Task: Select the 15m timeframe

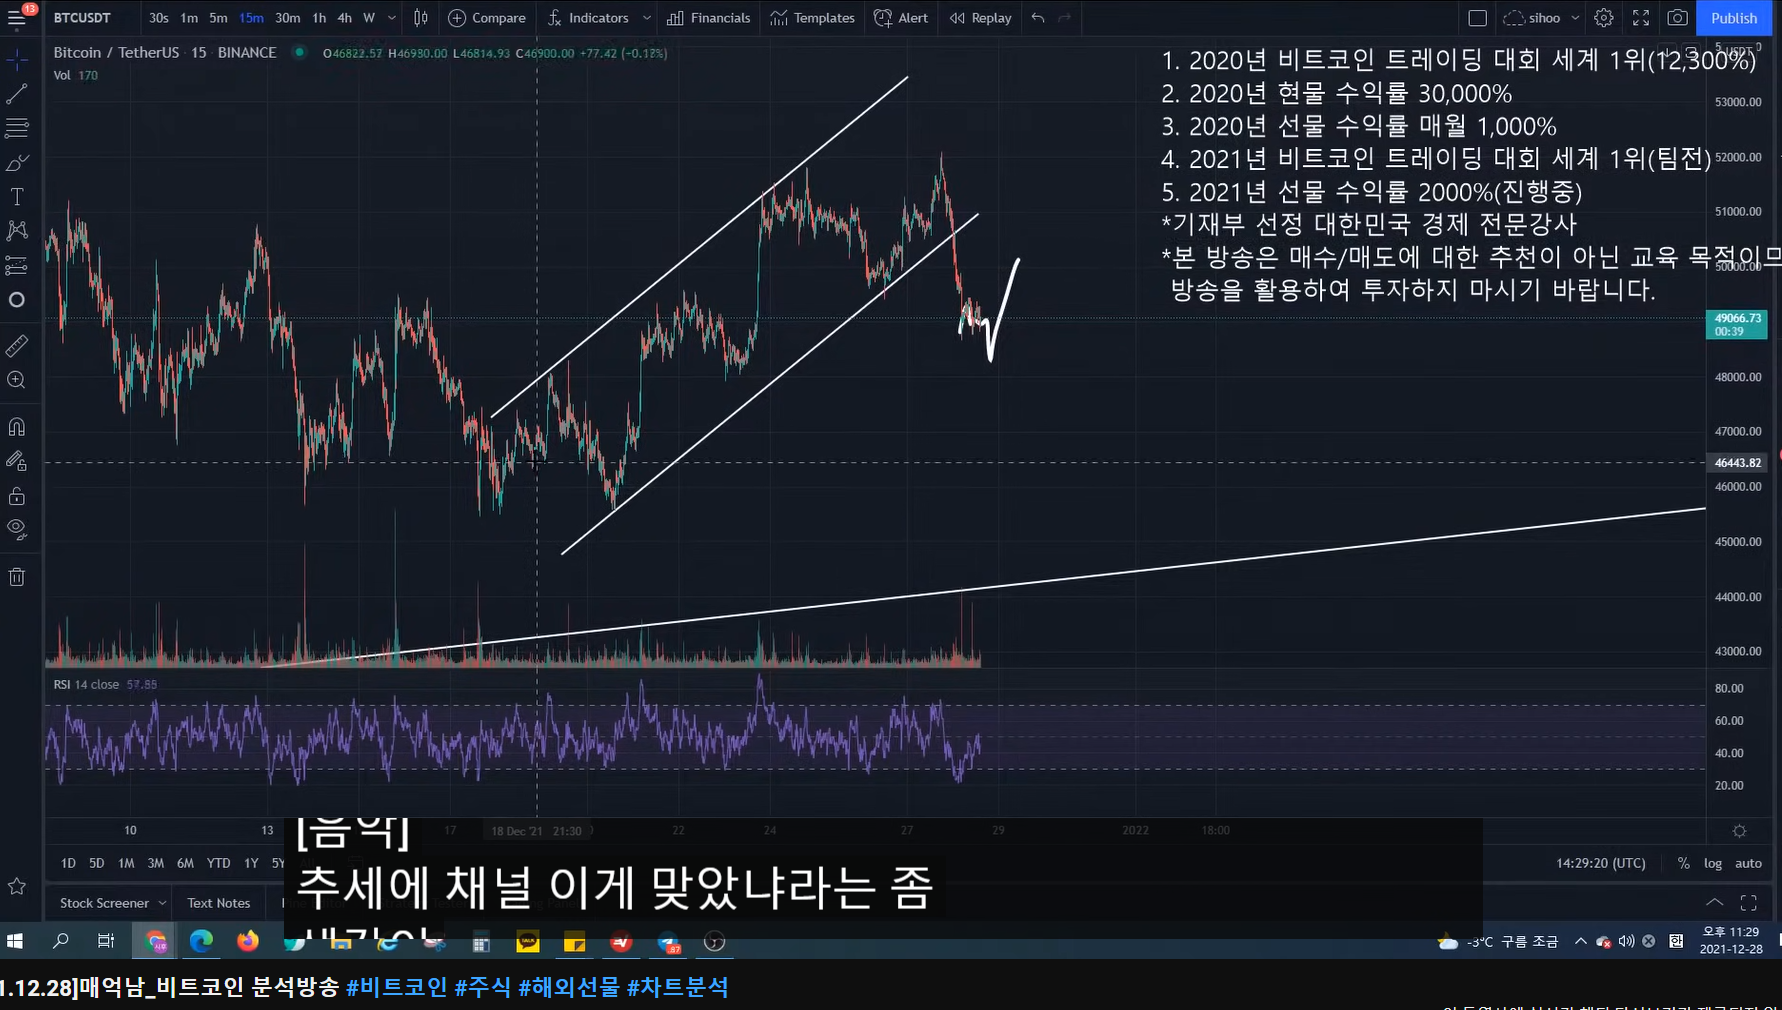Action: click(251, 18)
